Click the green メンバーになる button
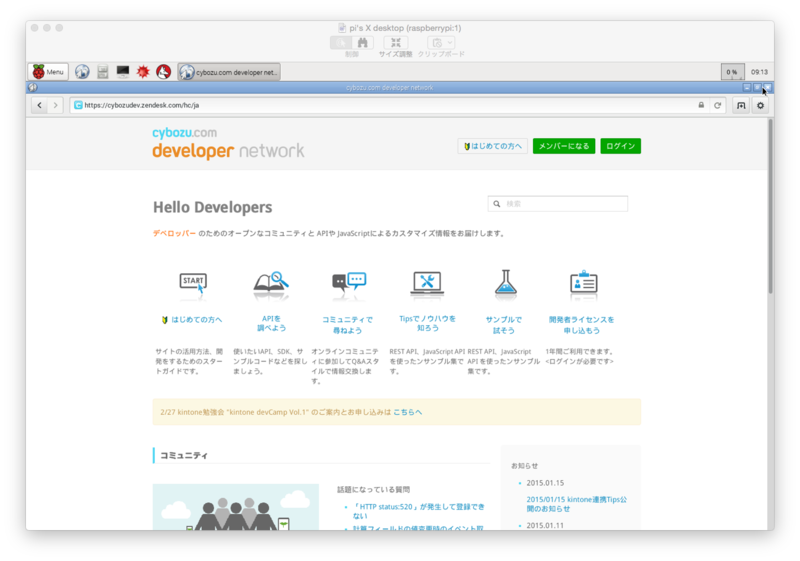 (x=564, y=146)
